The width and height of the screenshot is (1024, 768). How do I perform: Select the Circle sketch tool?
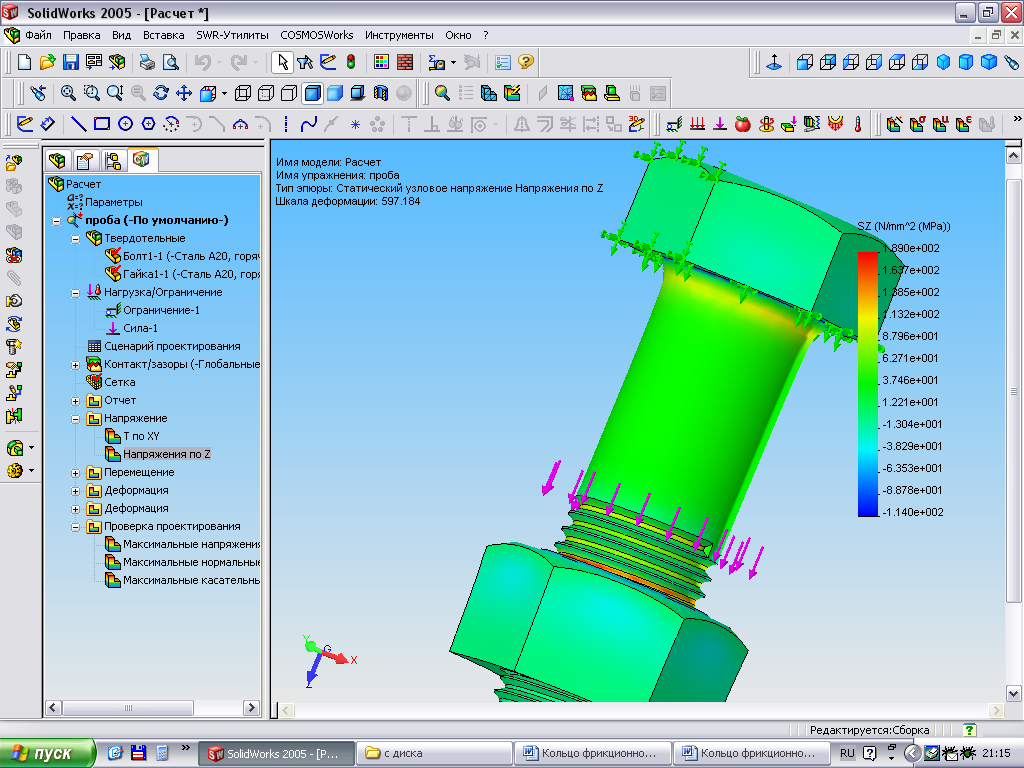coord(125,124)
